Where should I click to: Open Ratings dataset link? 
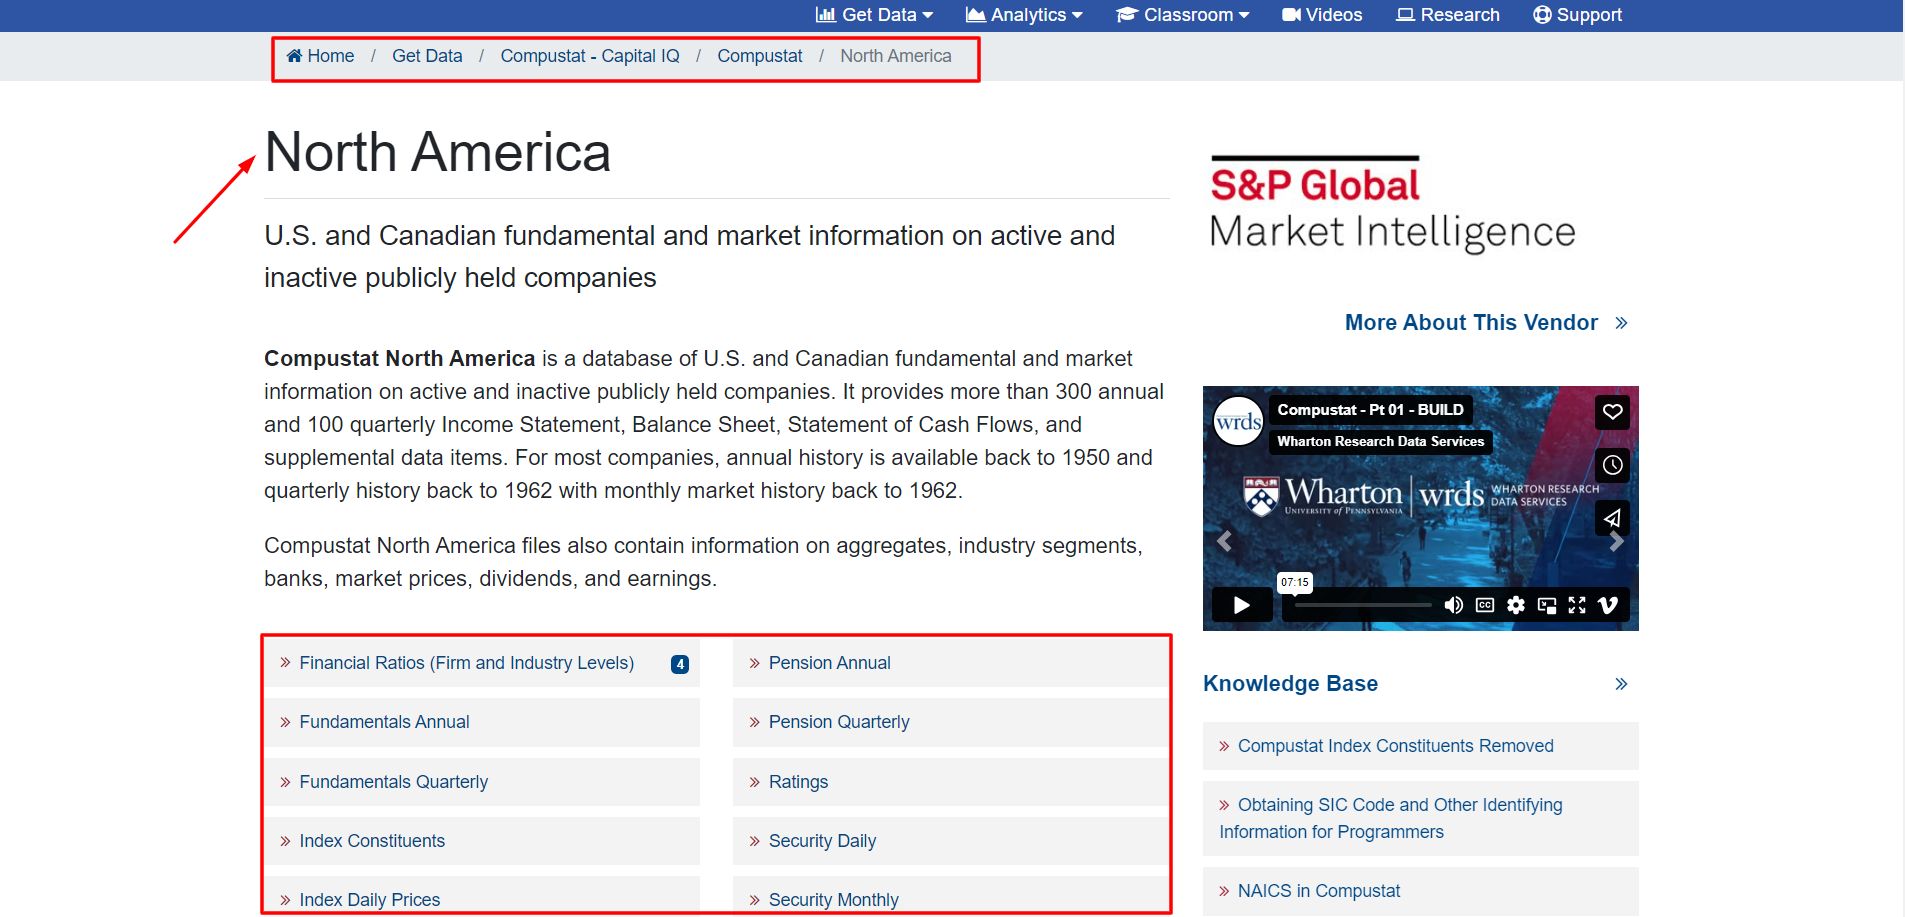(x=798, y=782)
